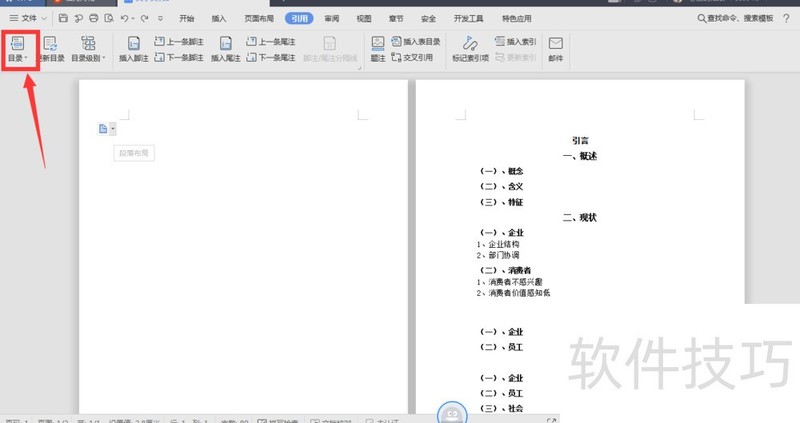Click the print icon in quick toolbar
The image size is (800, 423).
click(93, 18)
